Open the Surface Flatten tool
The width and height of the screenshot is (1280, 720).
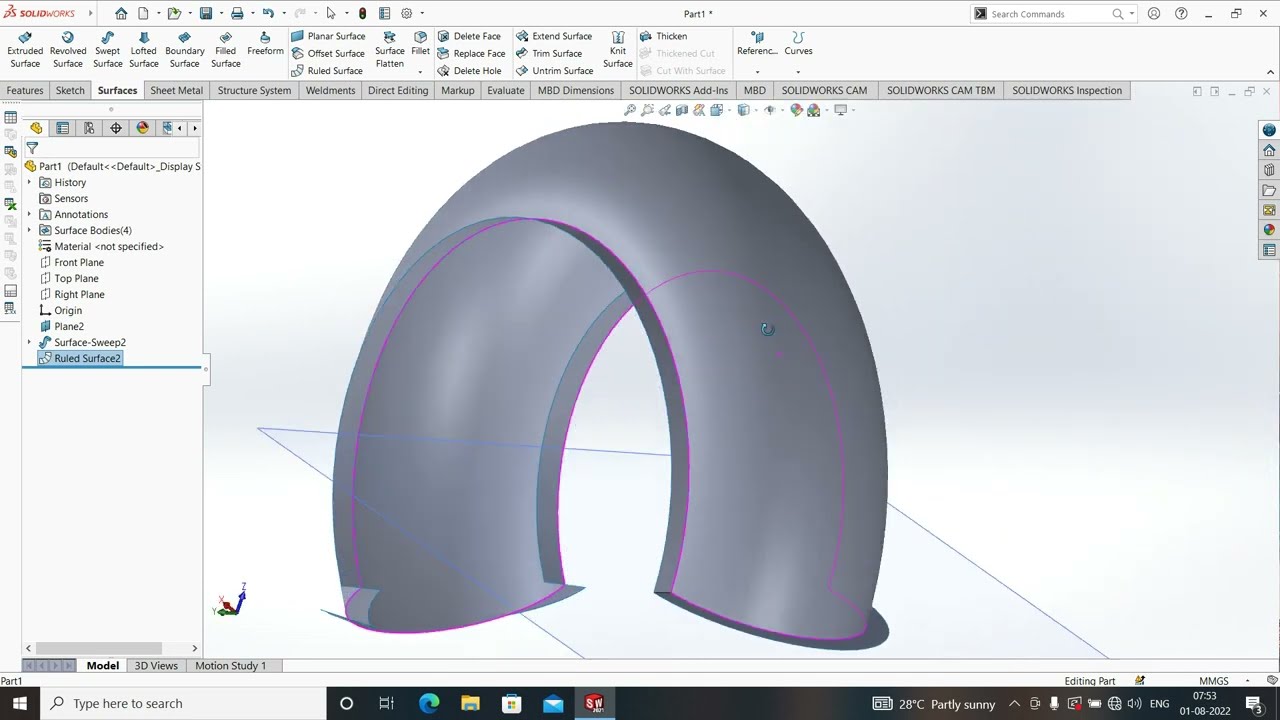[390, 50]
